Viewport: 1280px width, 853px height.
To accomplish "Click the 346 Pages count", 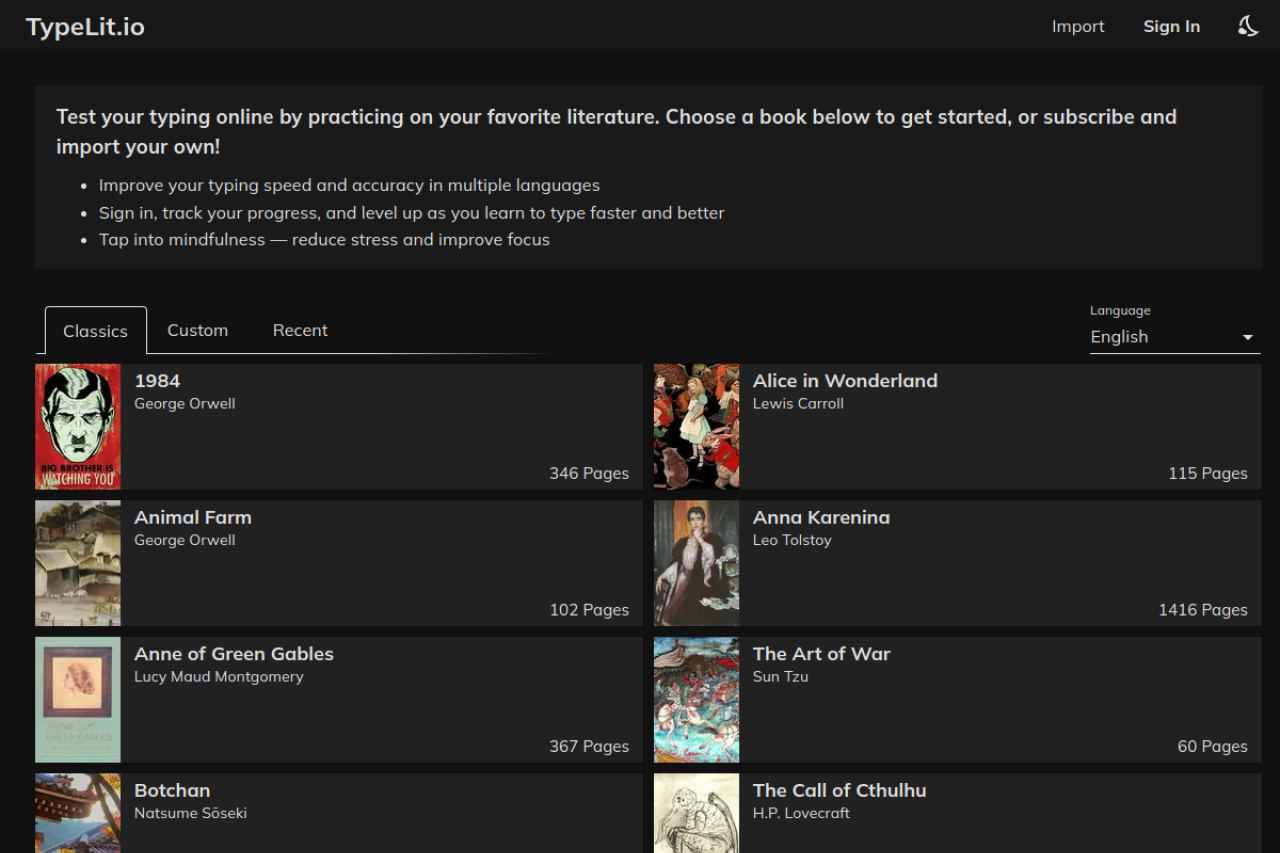I will 589,474.
